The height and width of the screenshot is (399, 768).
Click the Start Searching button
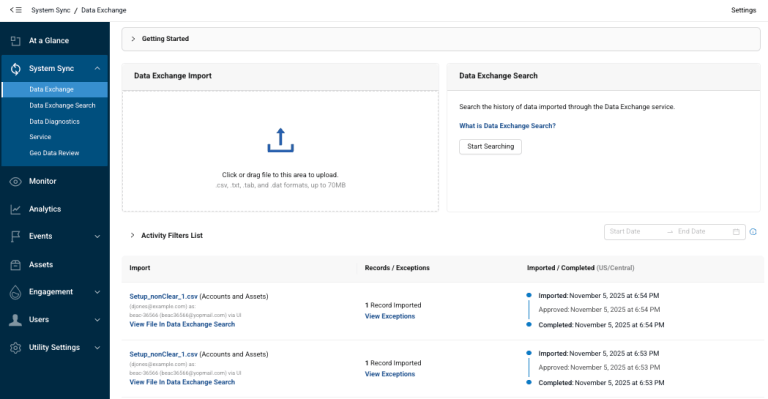point(490,146)
